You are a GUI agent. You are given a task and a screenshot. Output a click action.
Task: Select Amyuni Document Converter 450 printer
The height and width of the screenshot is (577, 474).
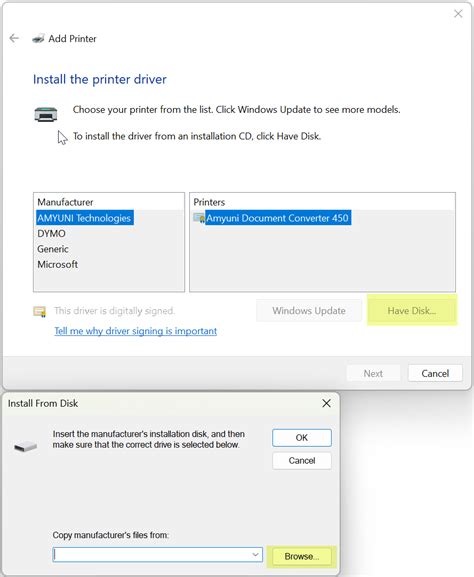click(x=277, y=218)
